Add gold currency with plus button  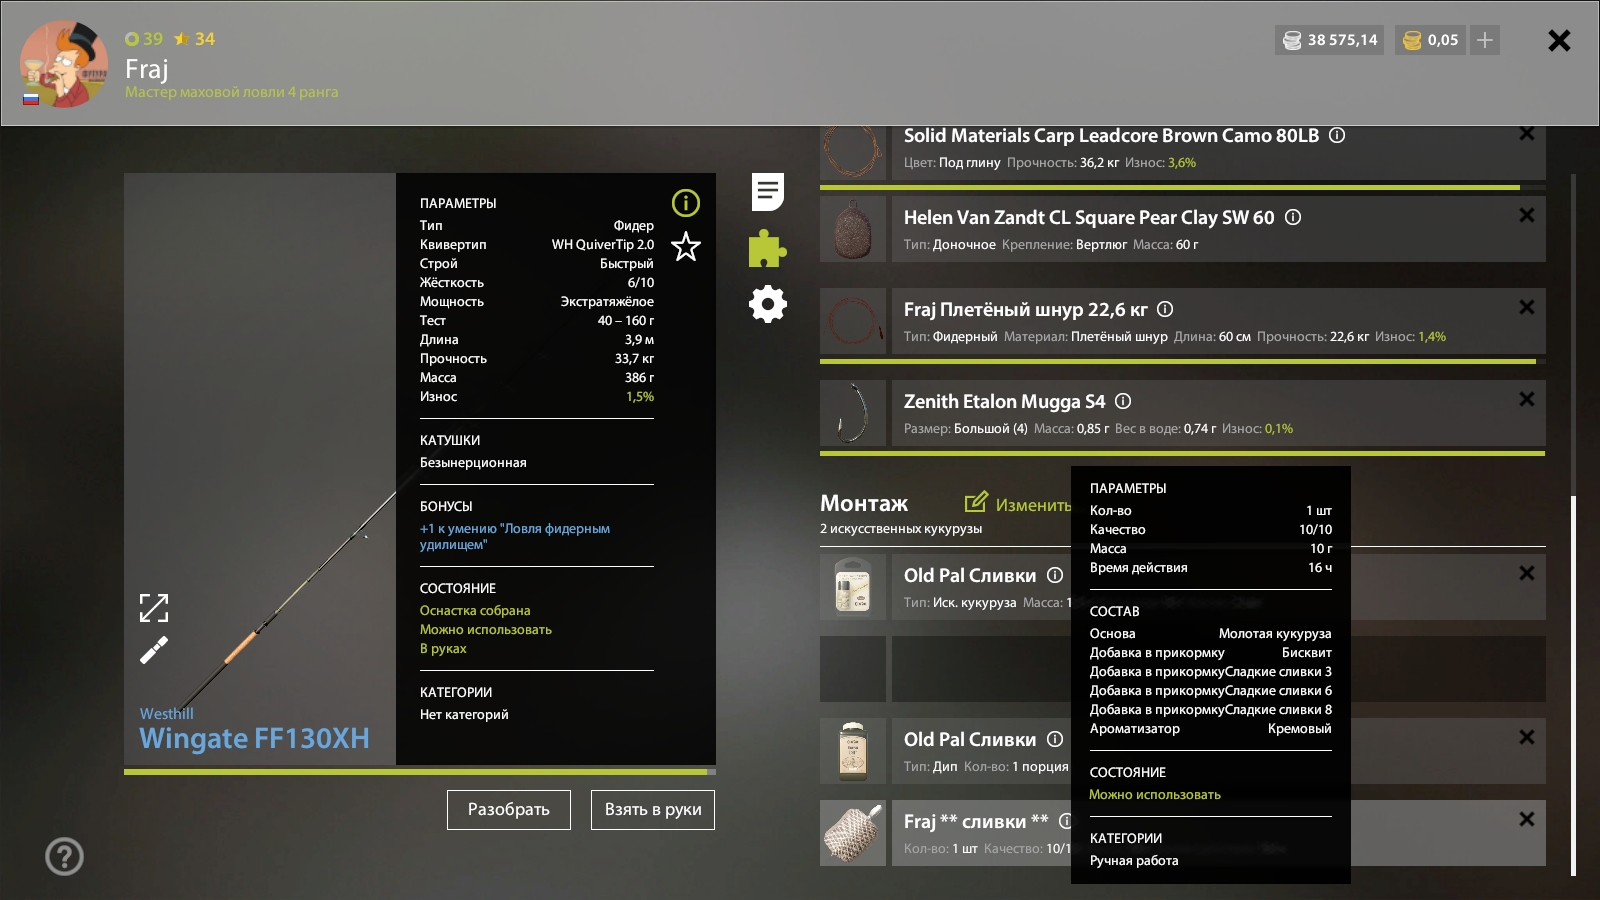click(x=1485, y=40)
